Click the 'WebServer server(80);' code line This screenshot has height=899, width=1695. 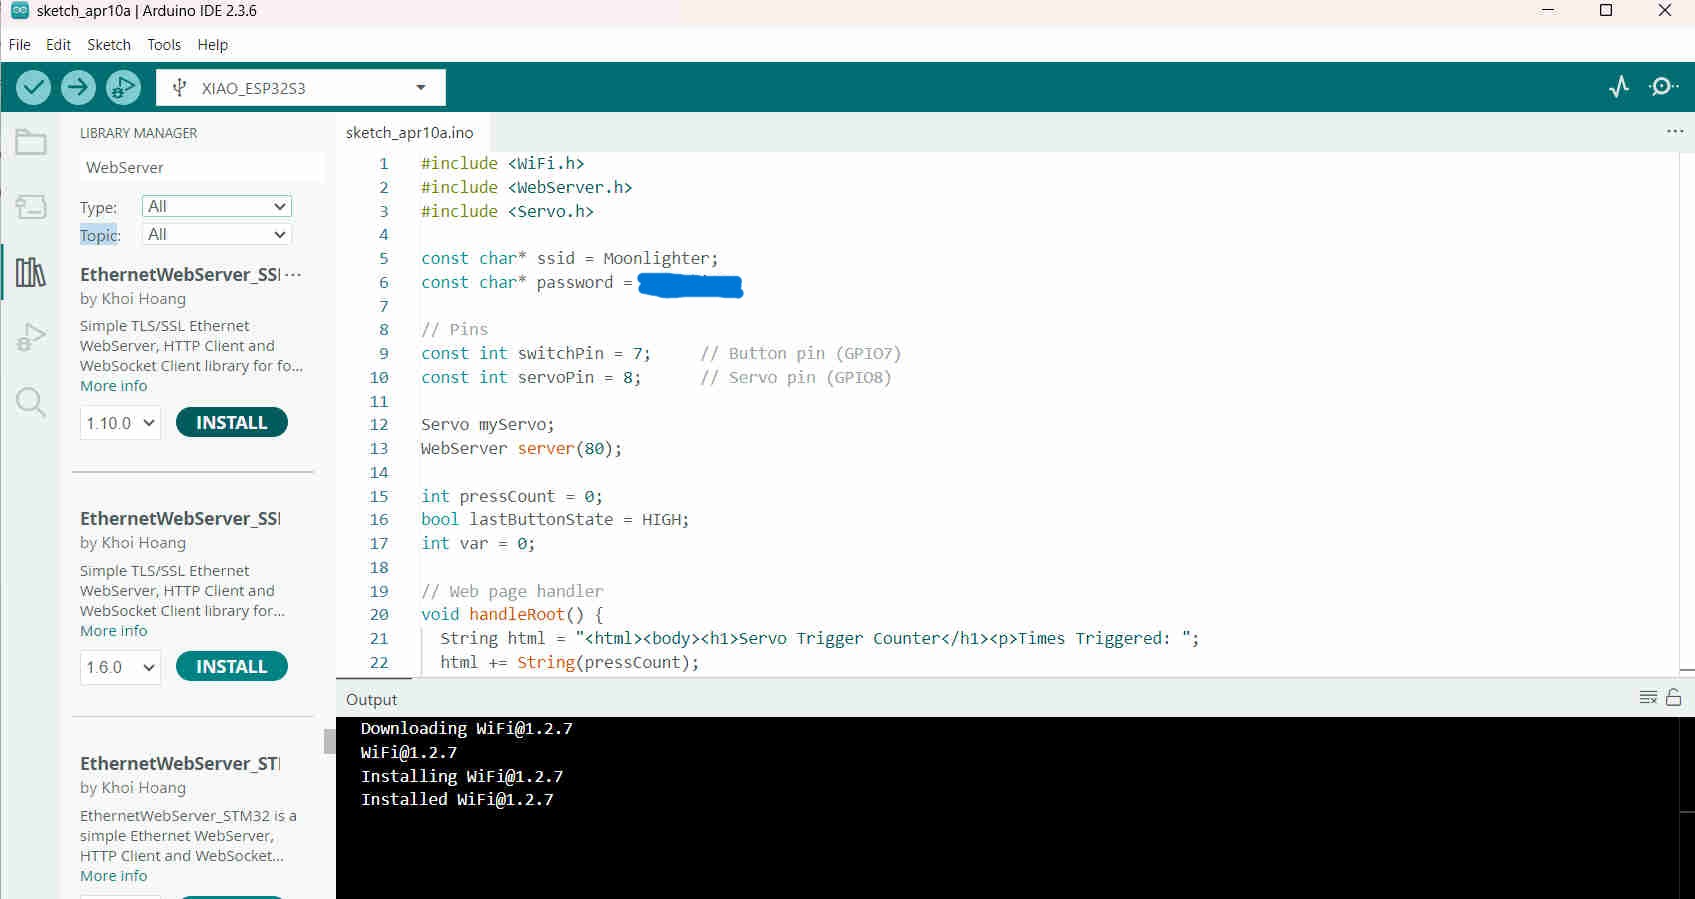[522, 449]
